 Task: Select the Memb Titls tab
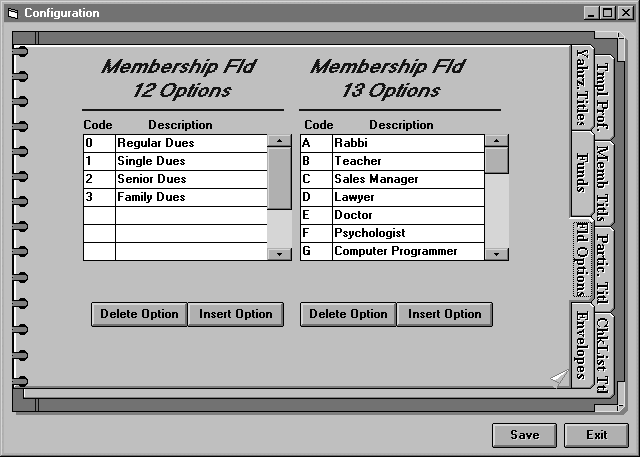(x=603, y=180)
